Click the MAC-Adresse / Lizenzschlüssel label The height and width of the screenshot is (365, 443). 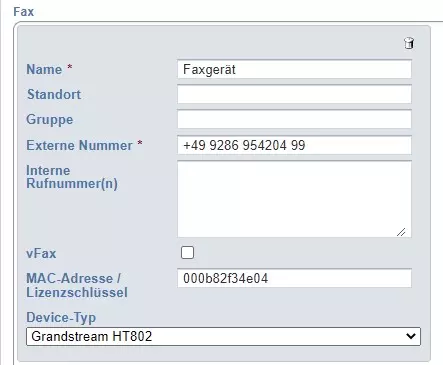(77, 285)
